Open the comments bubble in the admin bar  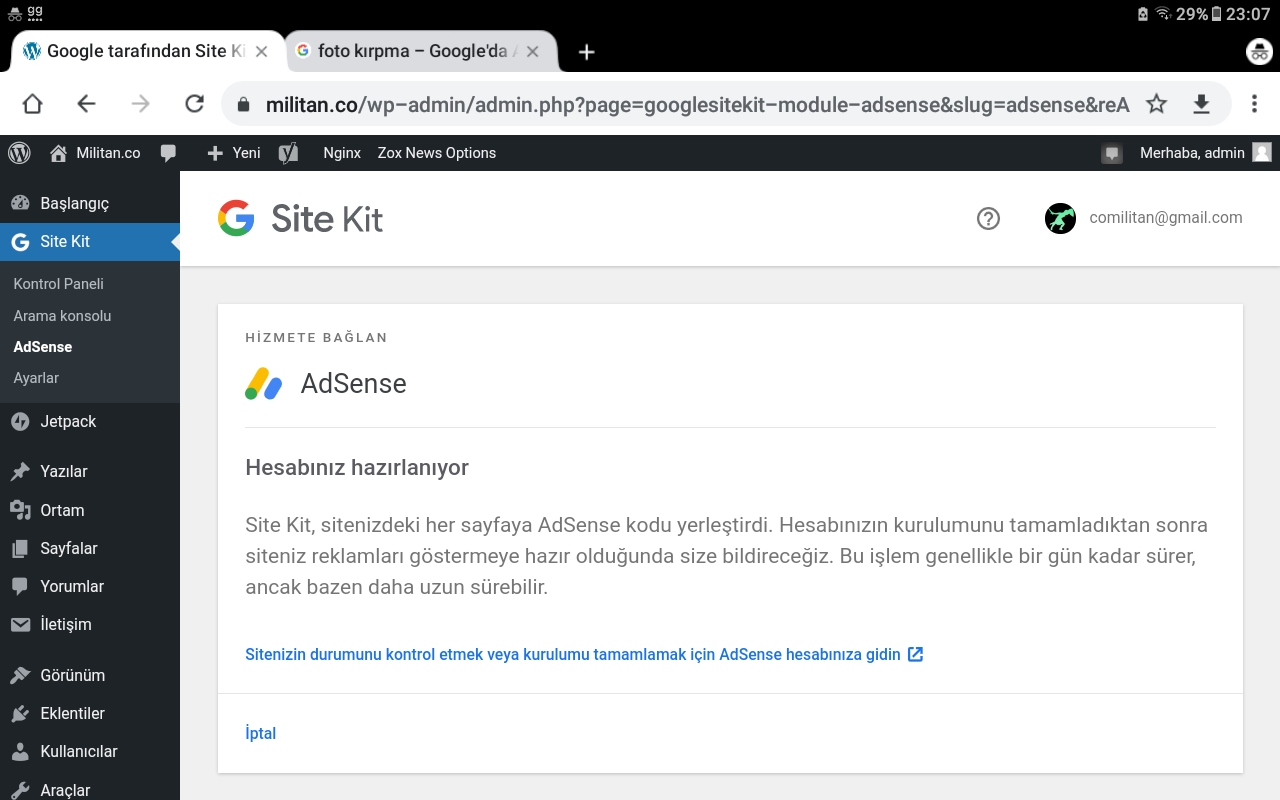pyautogui.click(x=169, y=153)
